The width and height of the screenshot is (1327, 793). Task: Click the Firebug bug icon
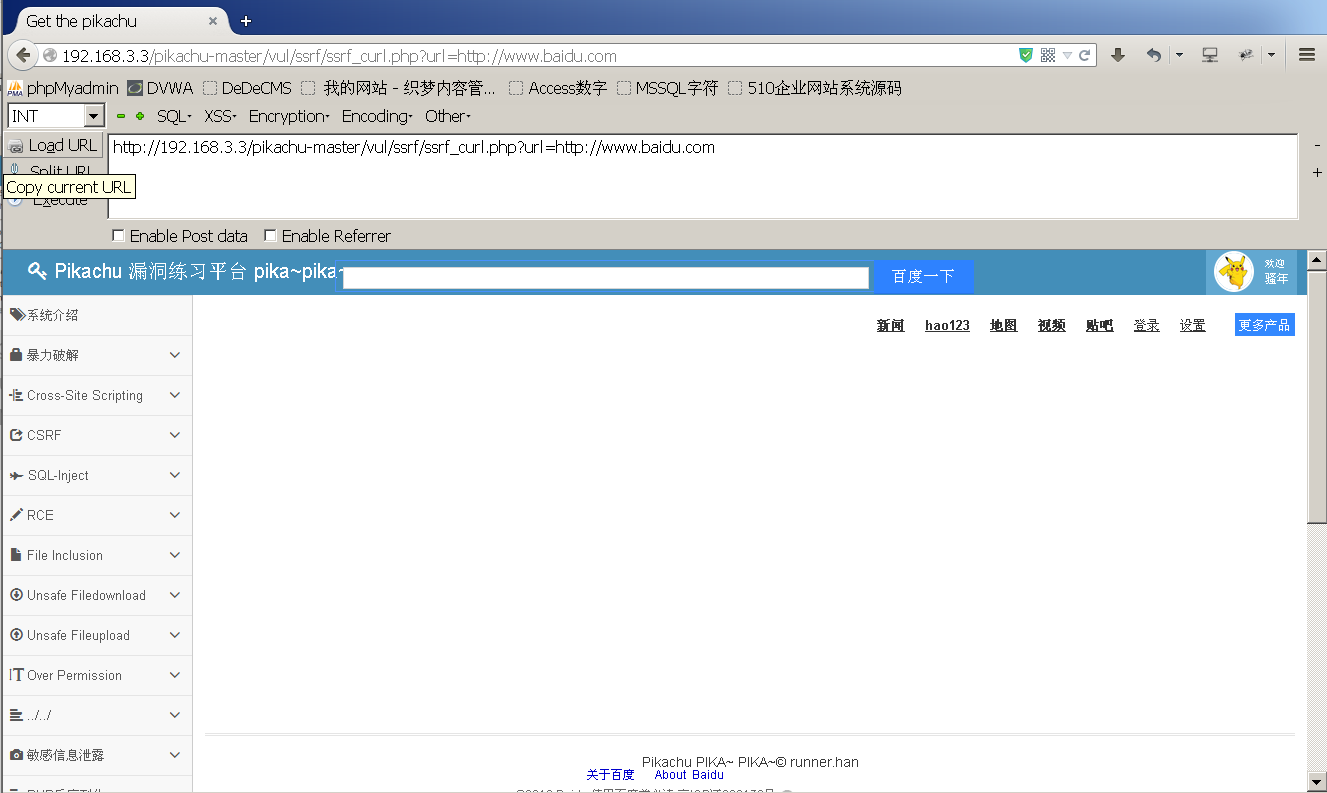coord(1246,56)
